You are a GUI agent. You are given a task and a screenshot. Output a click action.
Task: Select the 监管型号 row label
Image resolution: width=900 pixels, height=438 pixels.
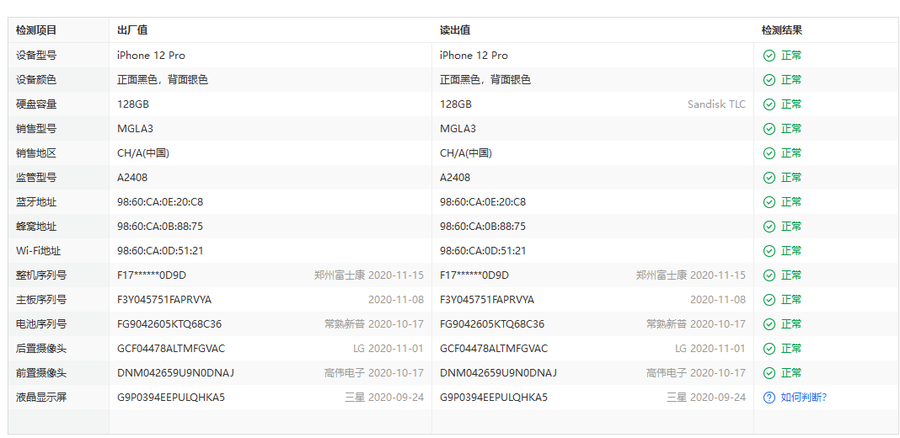click(x=36, y=177)
